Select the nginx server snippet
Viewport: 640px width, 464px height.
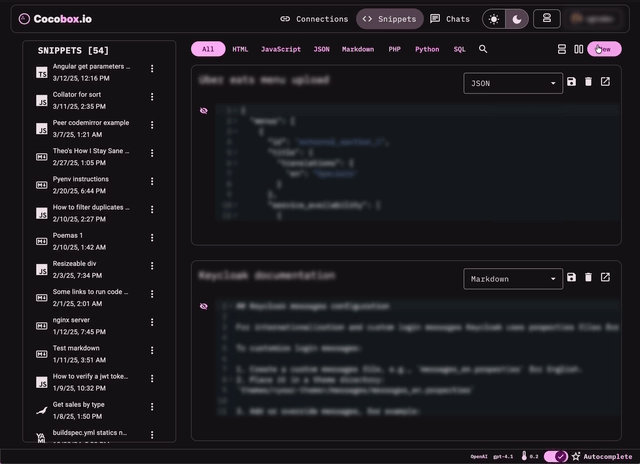point(91,326)
